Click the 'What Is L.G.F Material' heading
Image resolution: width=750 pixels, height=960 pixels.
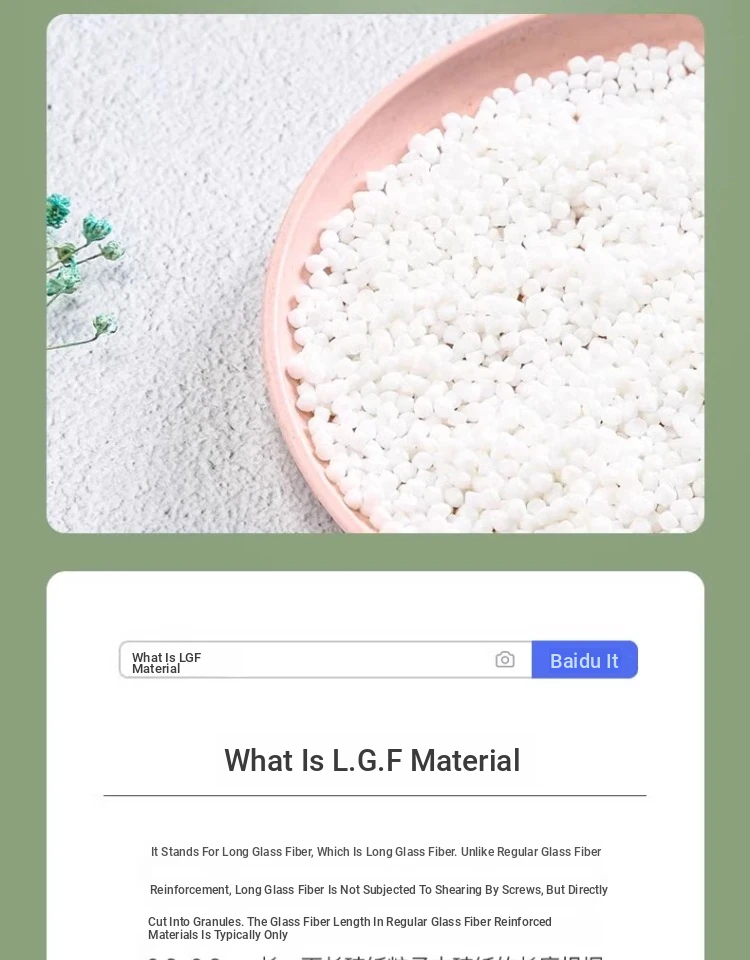(372, 760)
